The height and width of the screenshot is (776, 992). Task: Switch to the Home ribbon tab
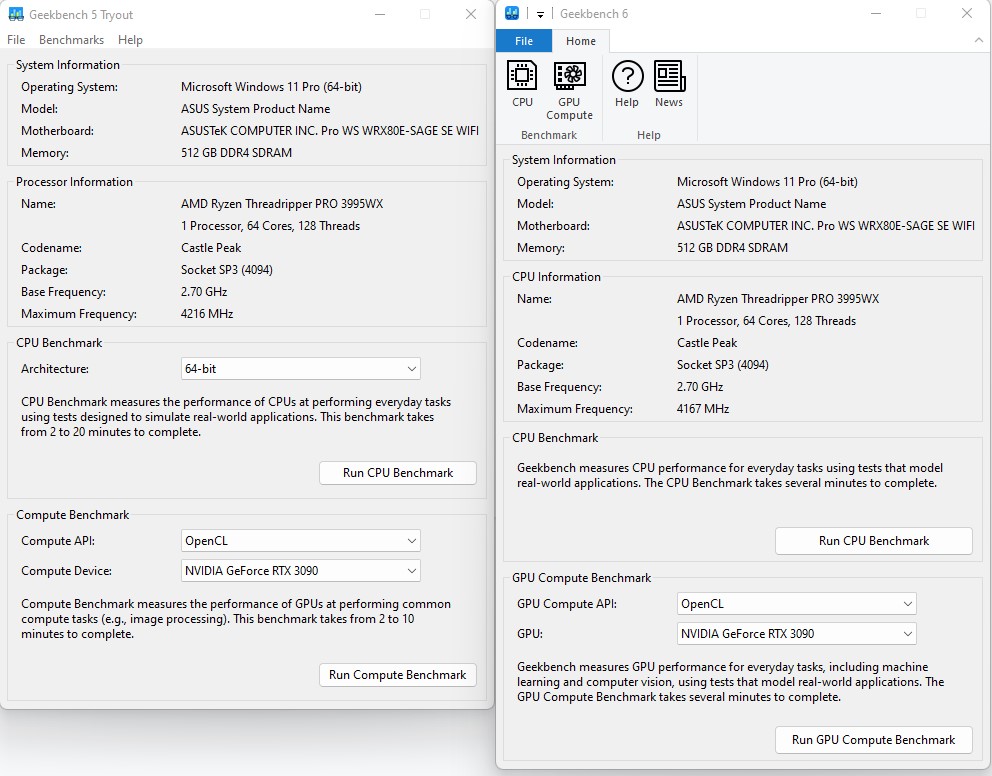coord(581,41)
